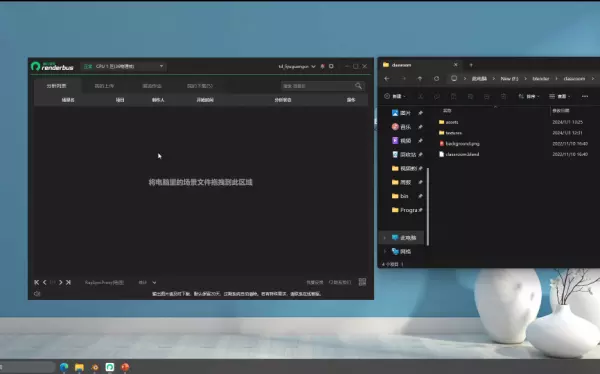Open the fourth tab with count in Renderbus
Screen dimensions: 600x374
[x=200, y=86]
